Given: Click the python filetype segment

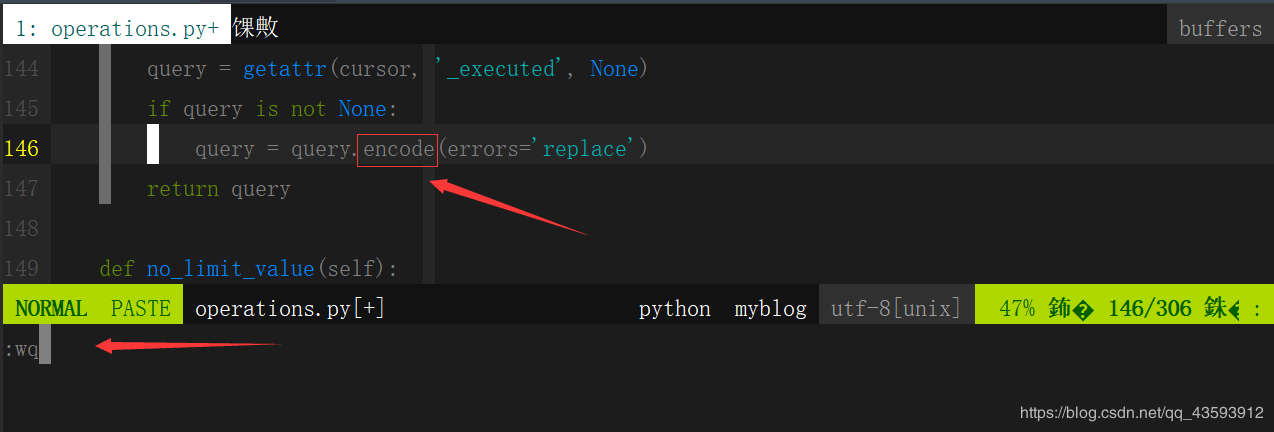Looking at the screenshot, I should pos(674,308).
